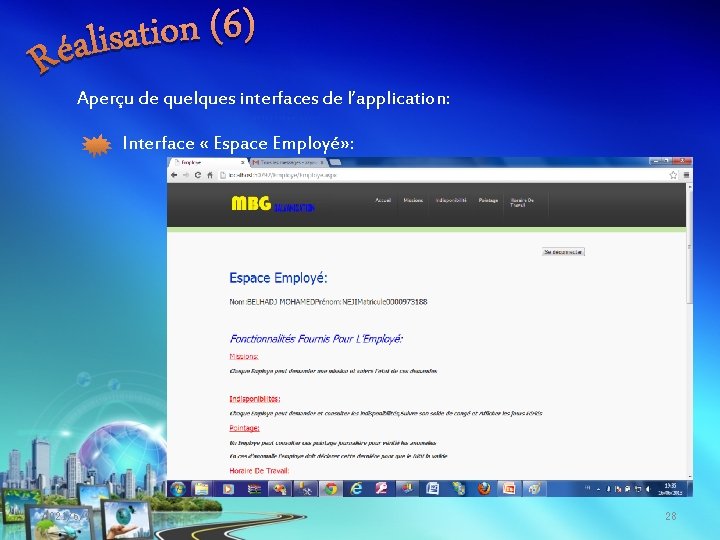Click the Nom BELHADJ MOHAMED line
The width and height of the screenshot is (720, 540).
pos(328,302)
